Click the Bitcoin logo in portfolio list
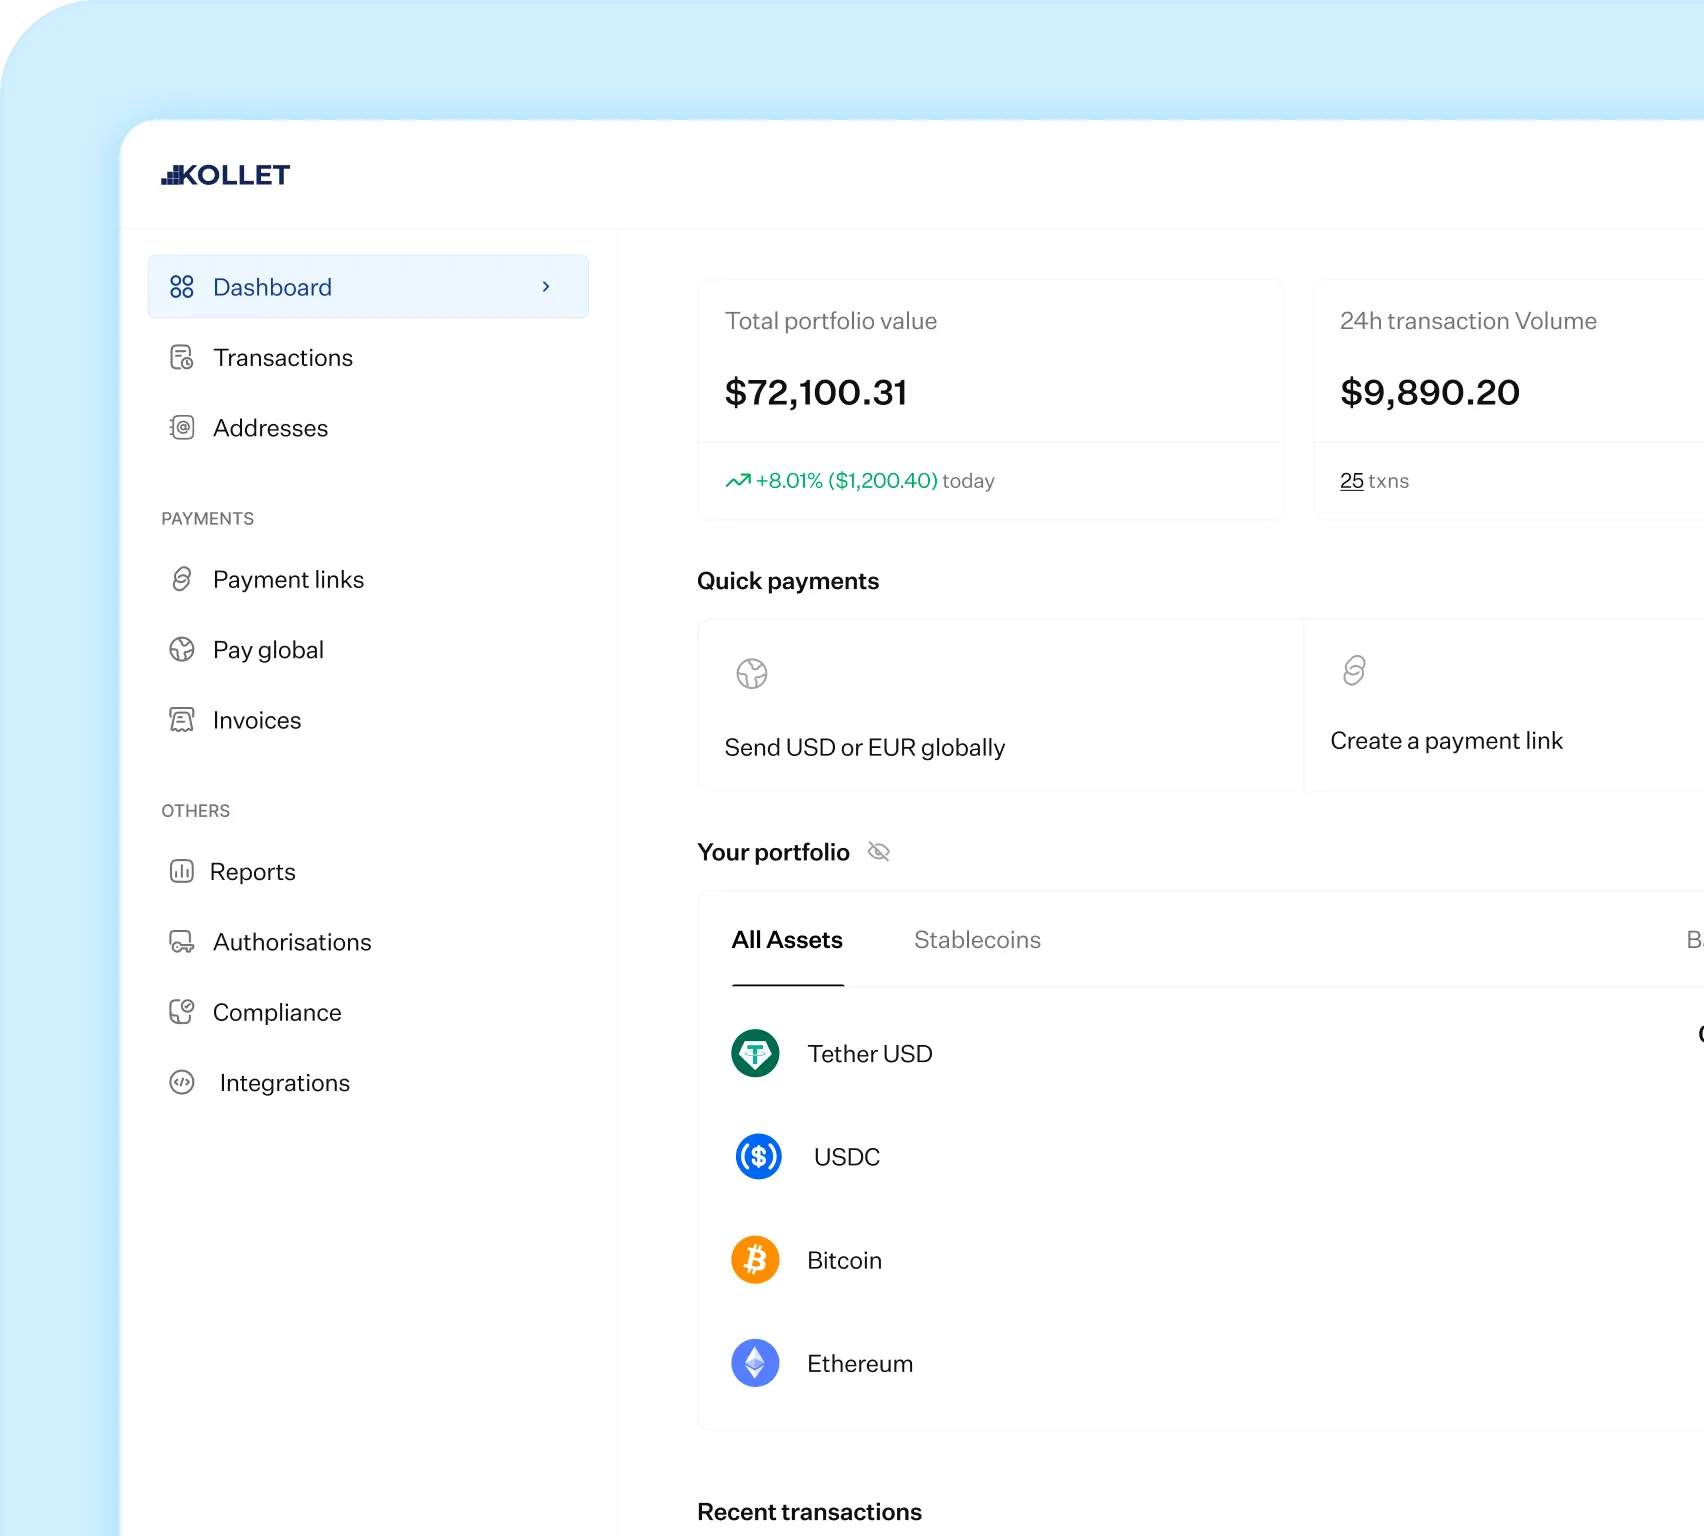 (x=755, y=1260)
